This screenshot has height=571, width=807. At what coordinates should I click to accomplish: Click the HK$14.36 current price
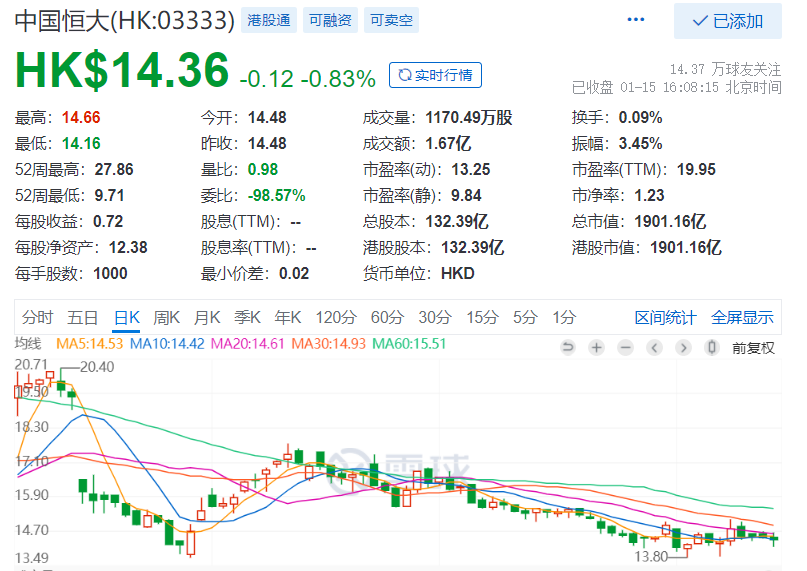(x=122, y=70)
